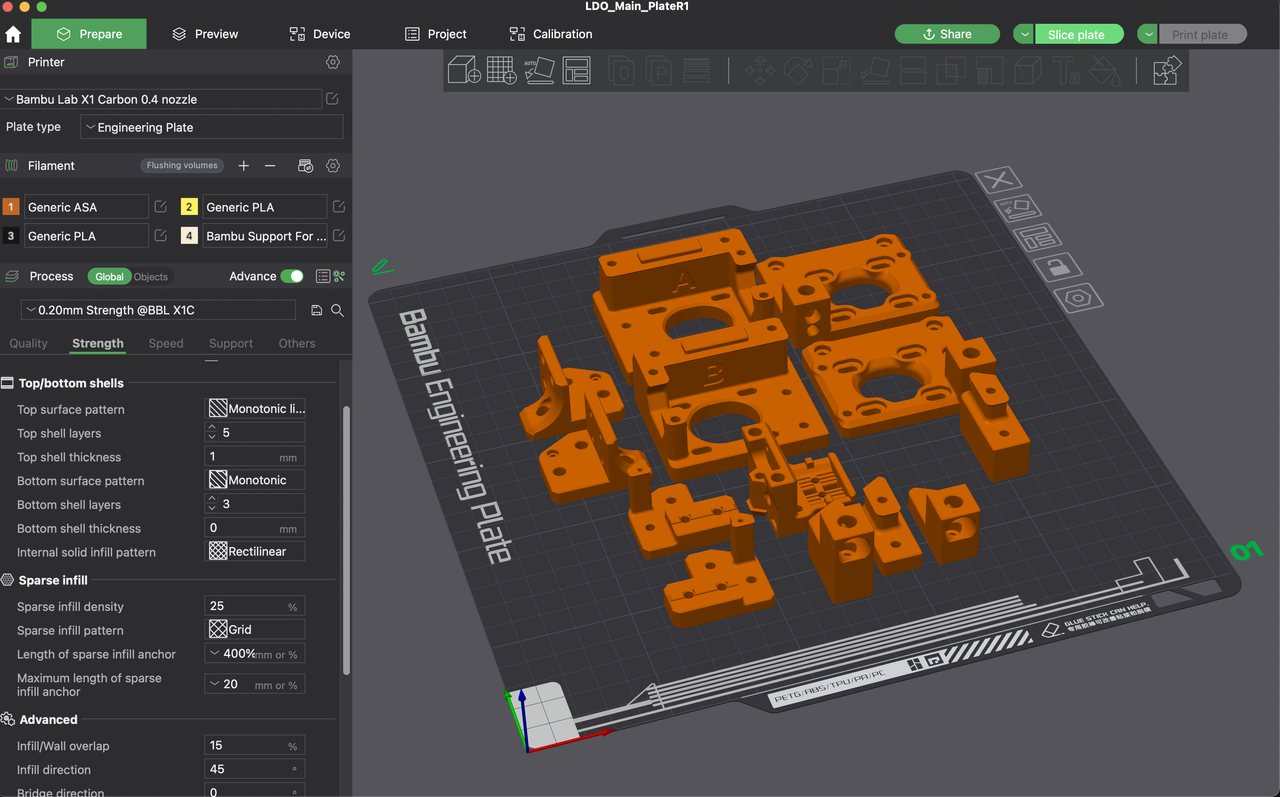This screenshot has height=797, width=1280.
Task: Click the Share button
Action: coord(946,34)
